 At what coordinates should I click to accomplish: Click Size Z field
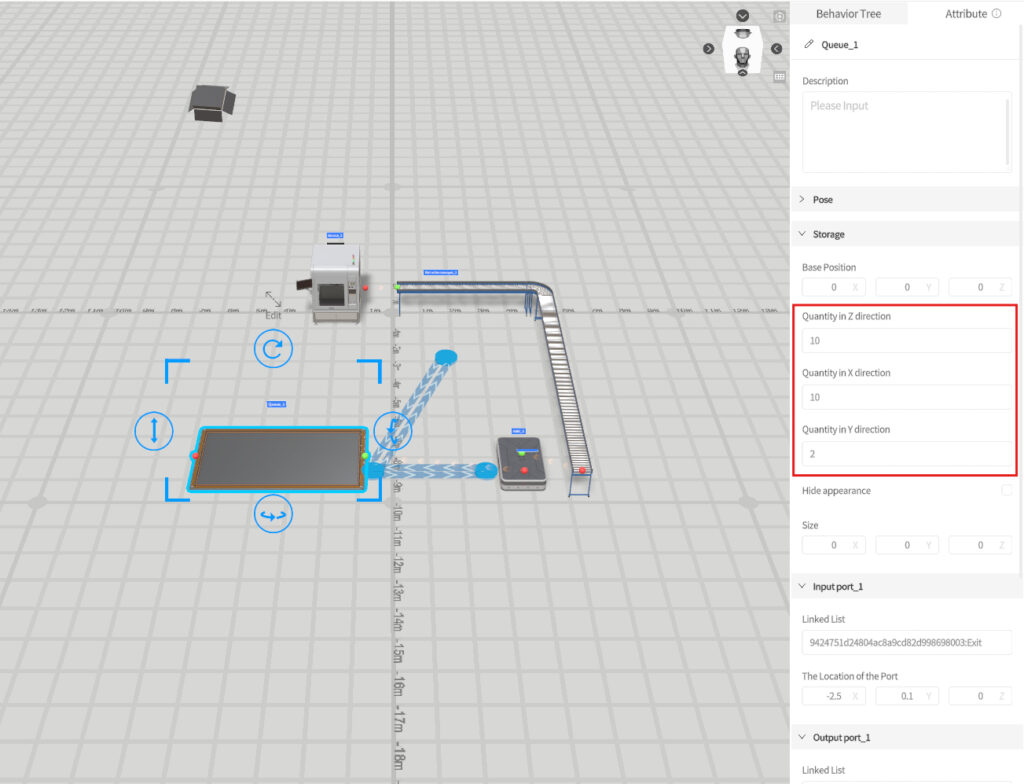[x=980, y=545]
